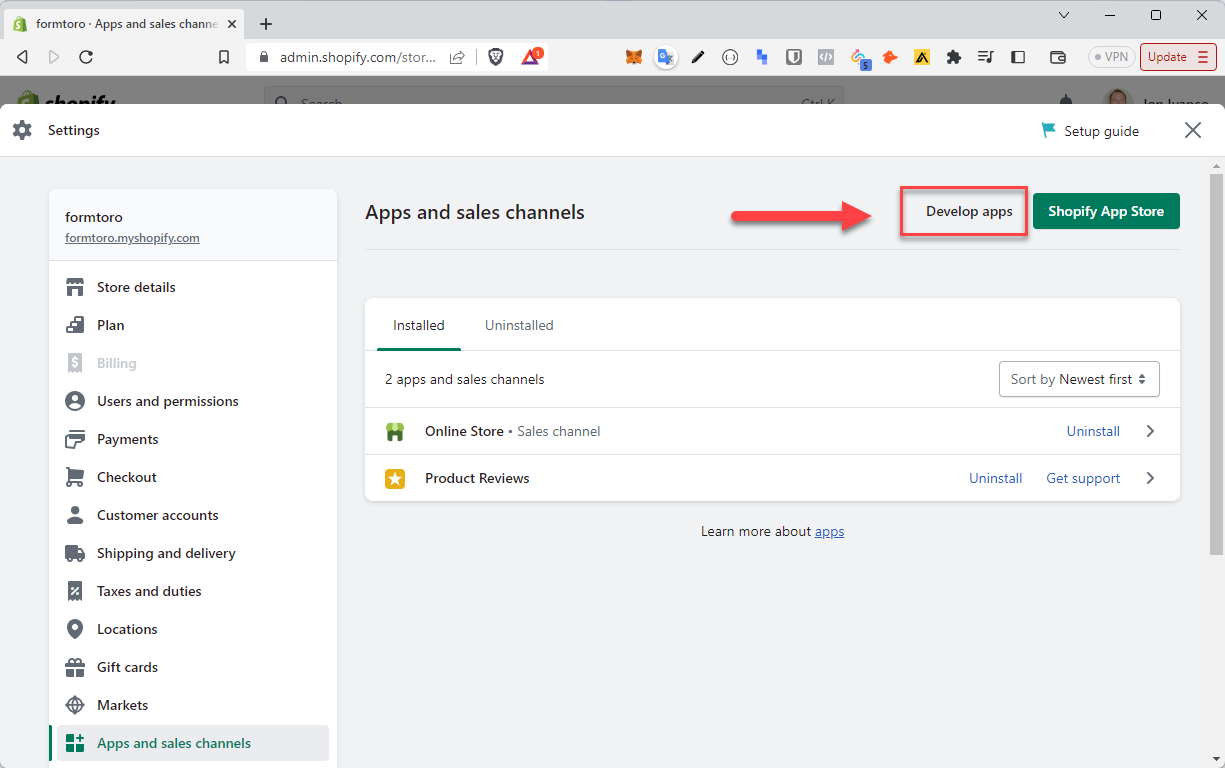This screenshot has width=1225, height=768.
Task: Click the page vertical scrollbar
Action: pos(1216,365)
